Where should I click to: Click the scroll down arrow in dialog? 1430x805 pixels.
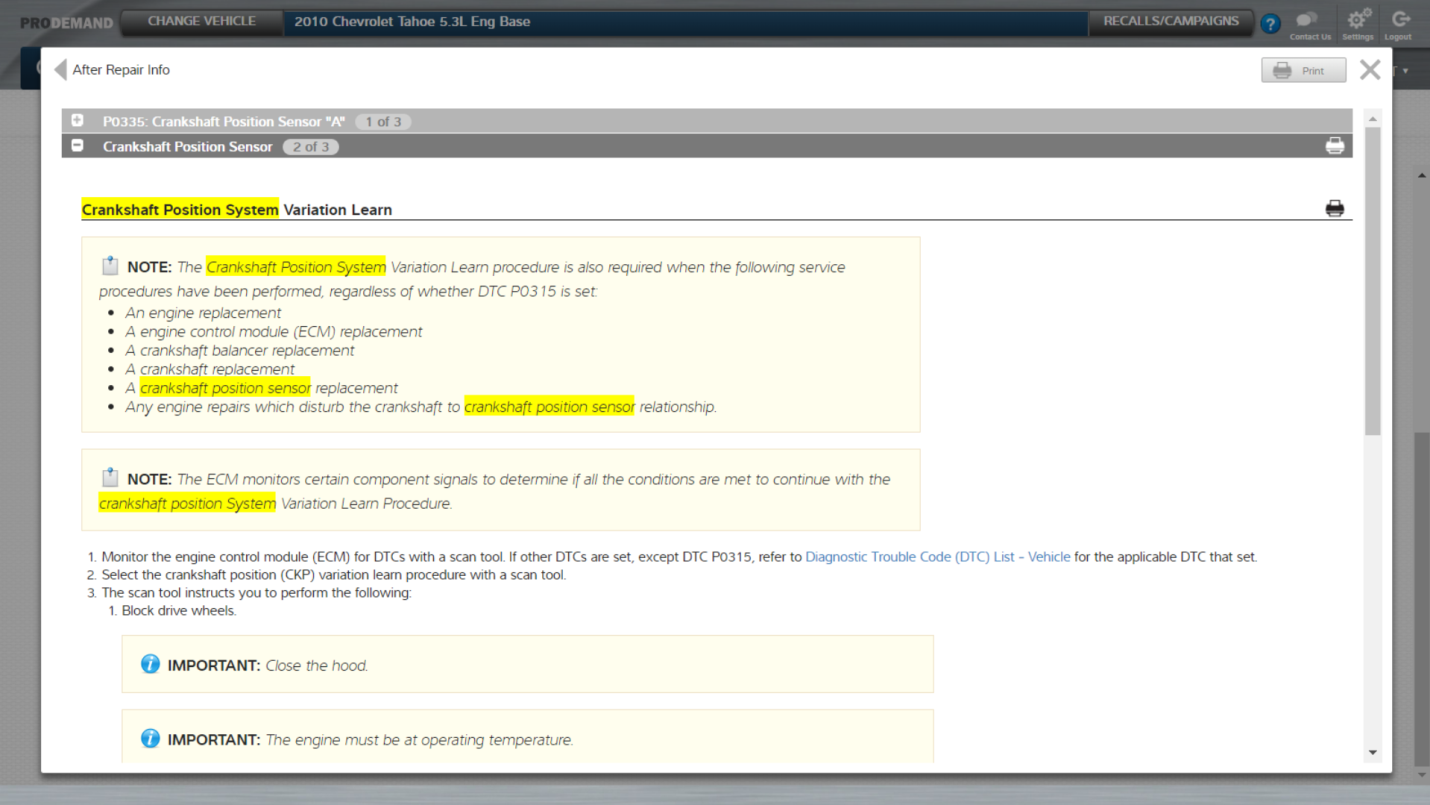1372,752
